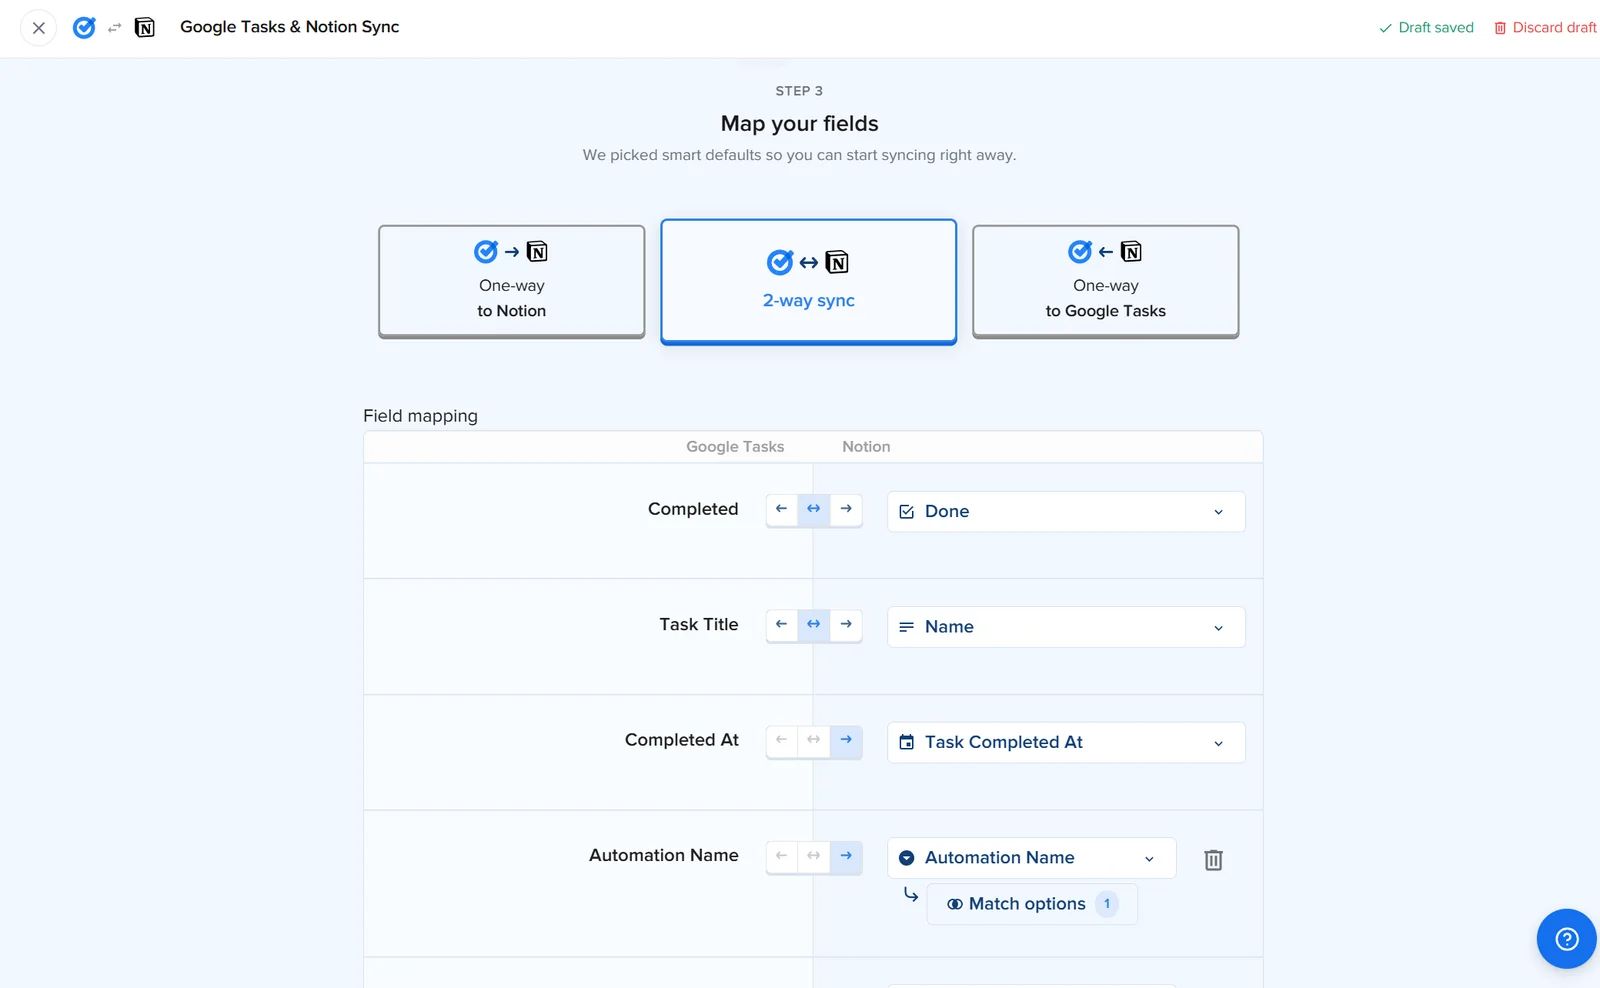
Task: Set Task Title to right-arrow direction
Action: pyautogui.click(x=846, y=624)
